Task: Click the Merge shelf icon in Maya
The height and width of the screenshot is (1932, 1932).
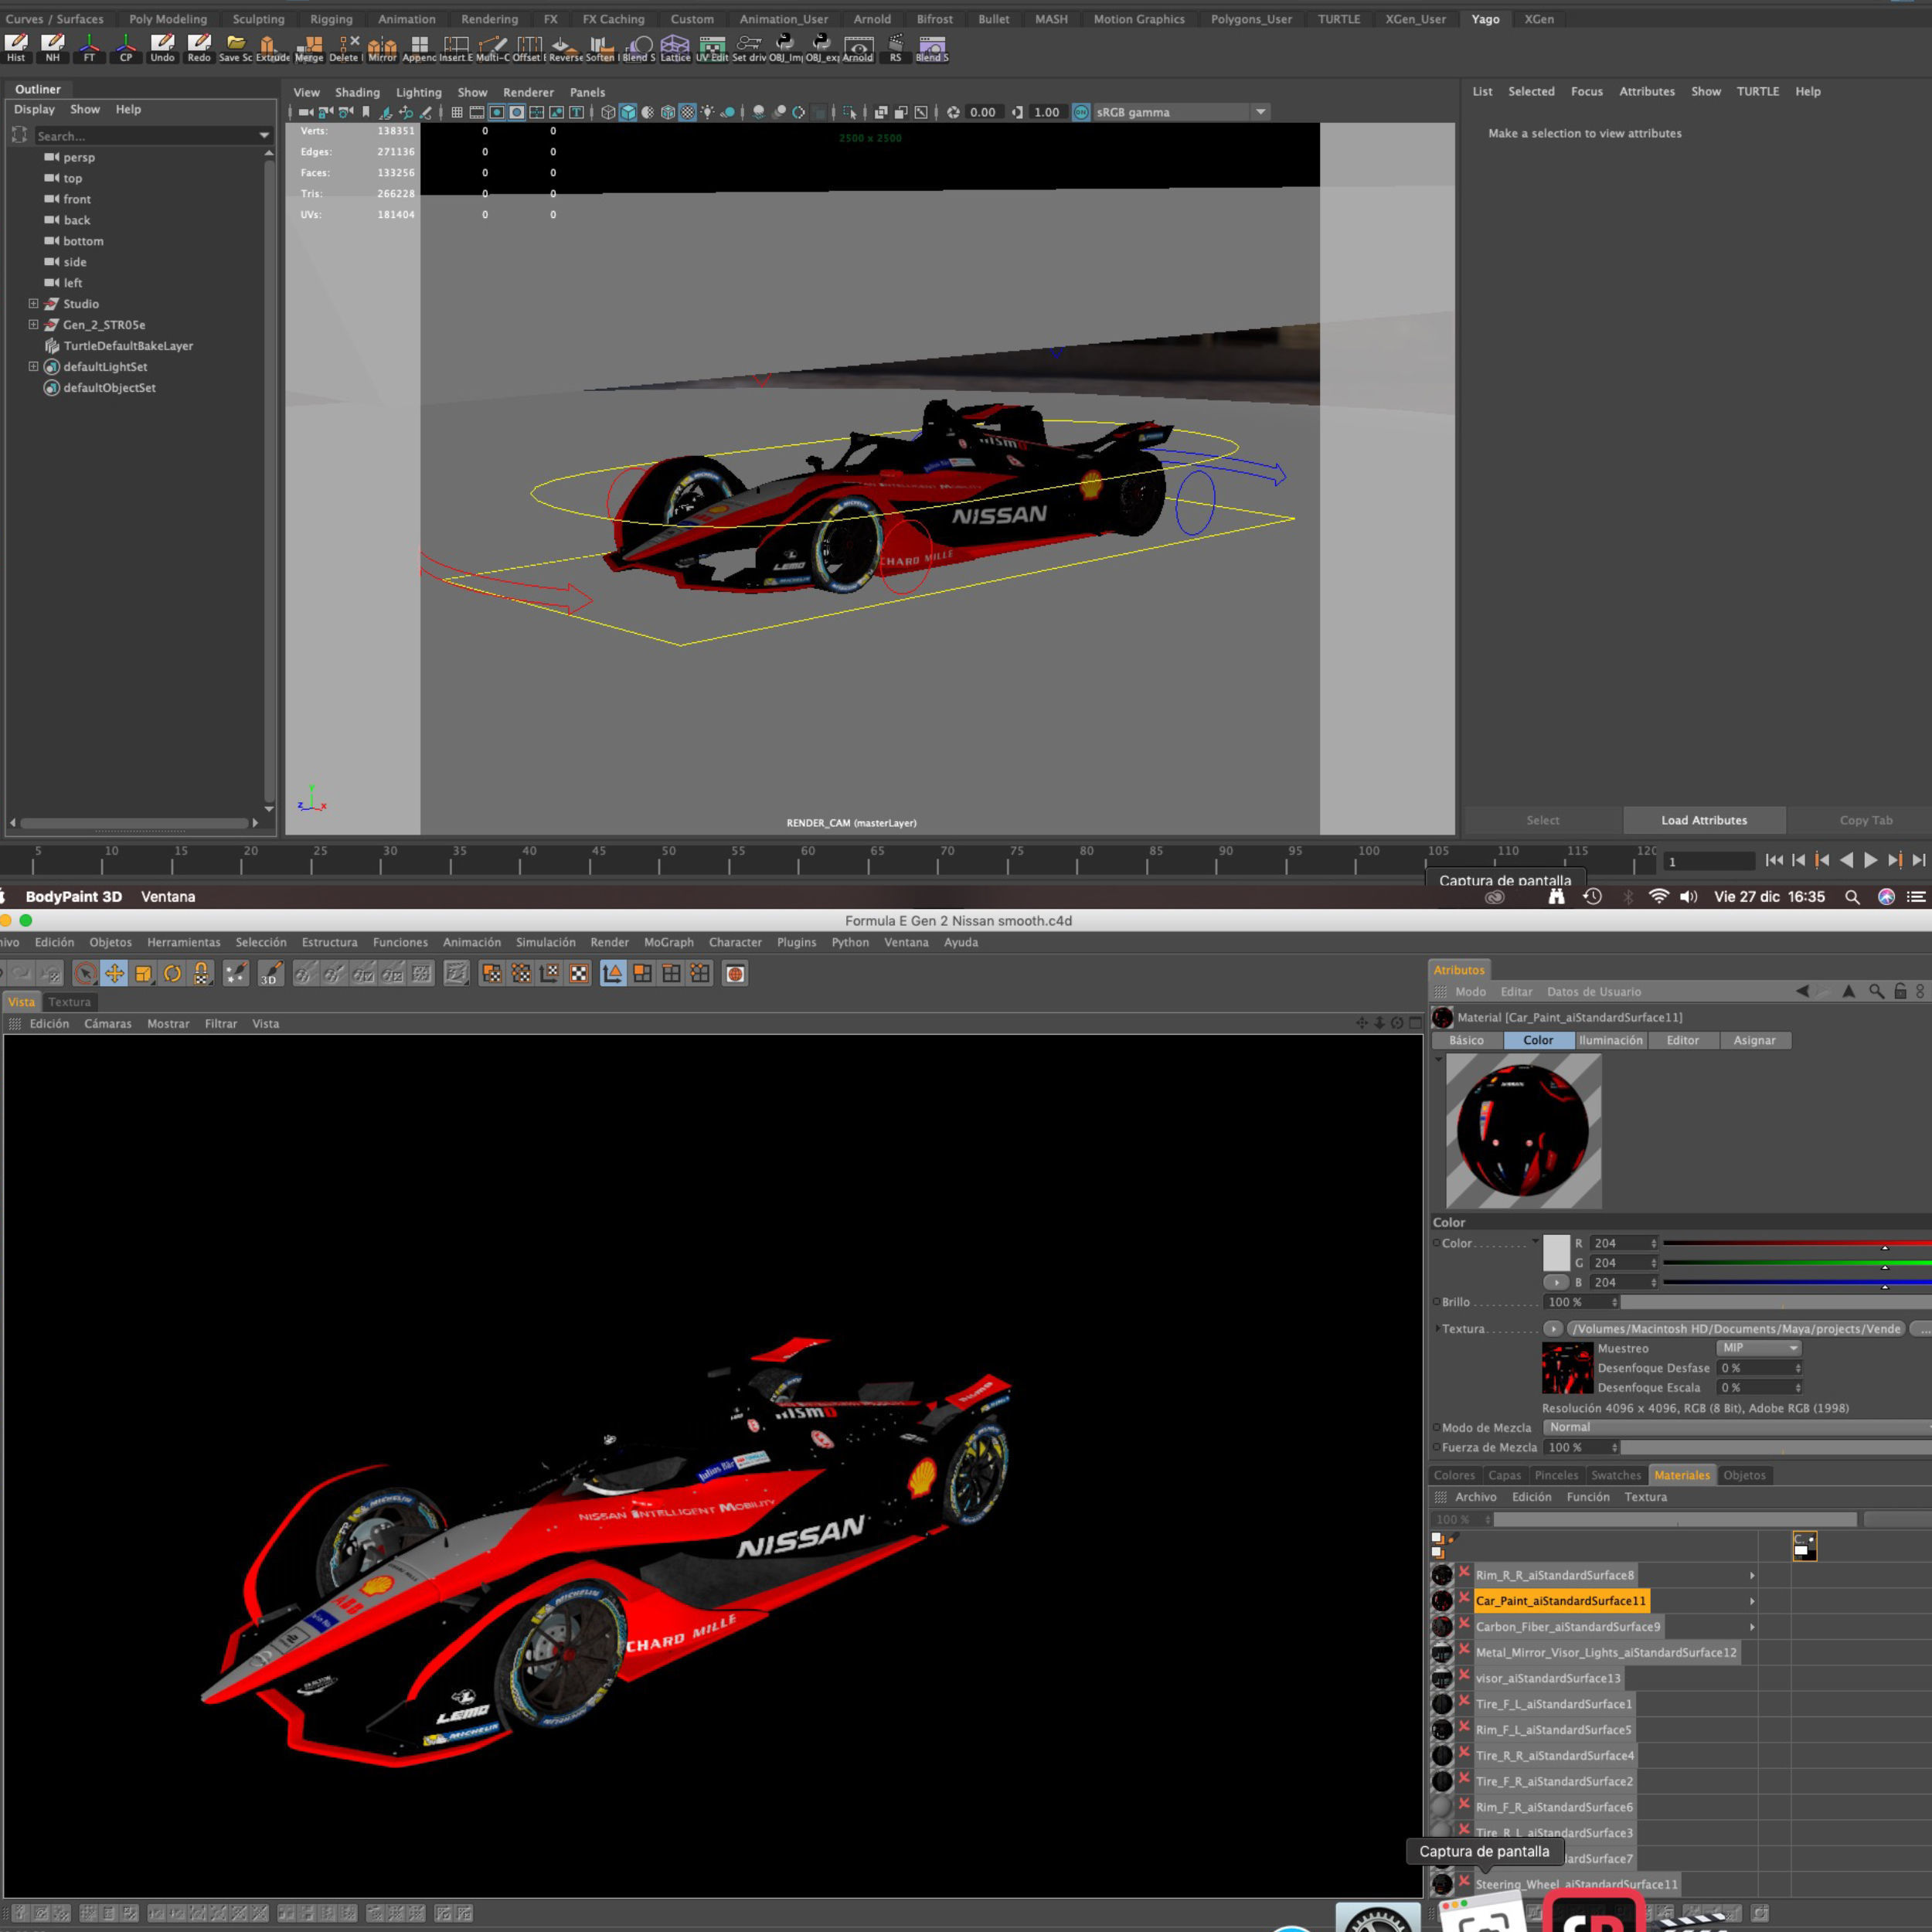Action: (x=309, y=47)
